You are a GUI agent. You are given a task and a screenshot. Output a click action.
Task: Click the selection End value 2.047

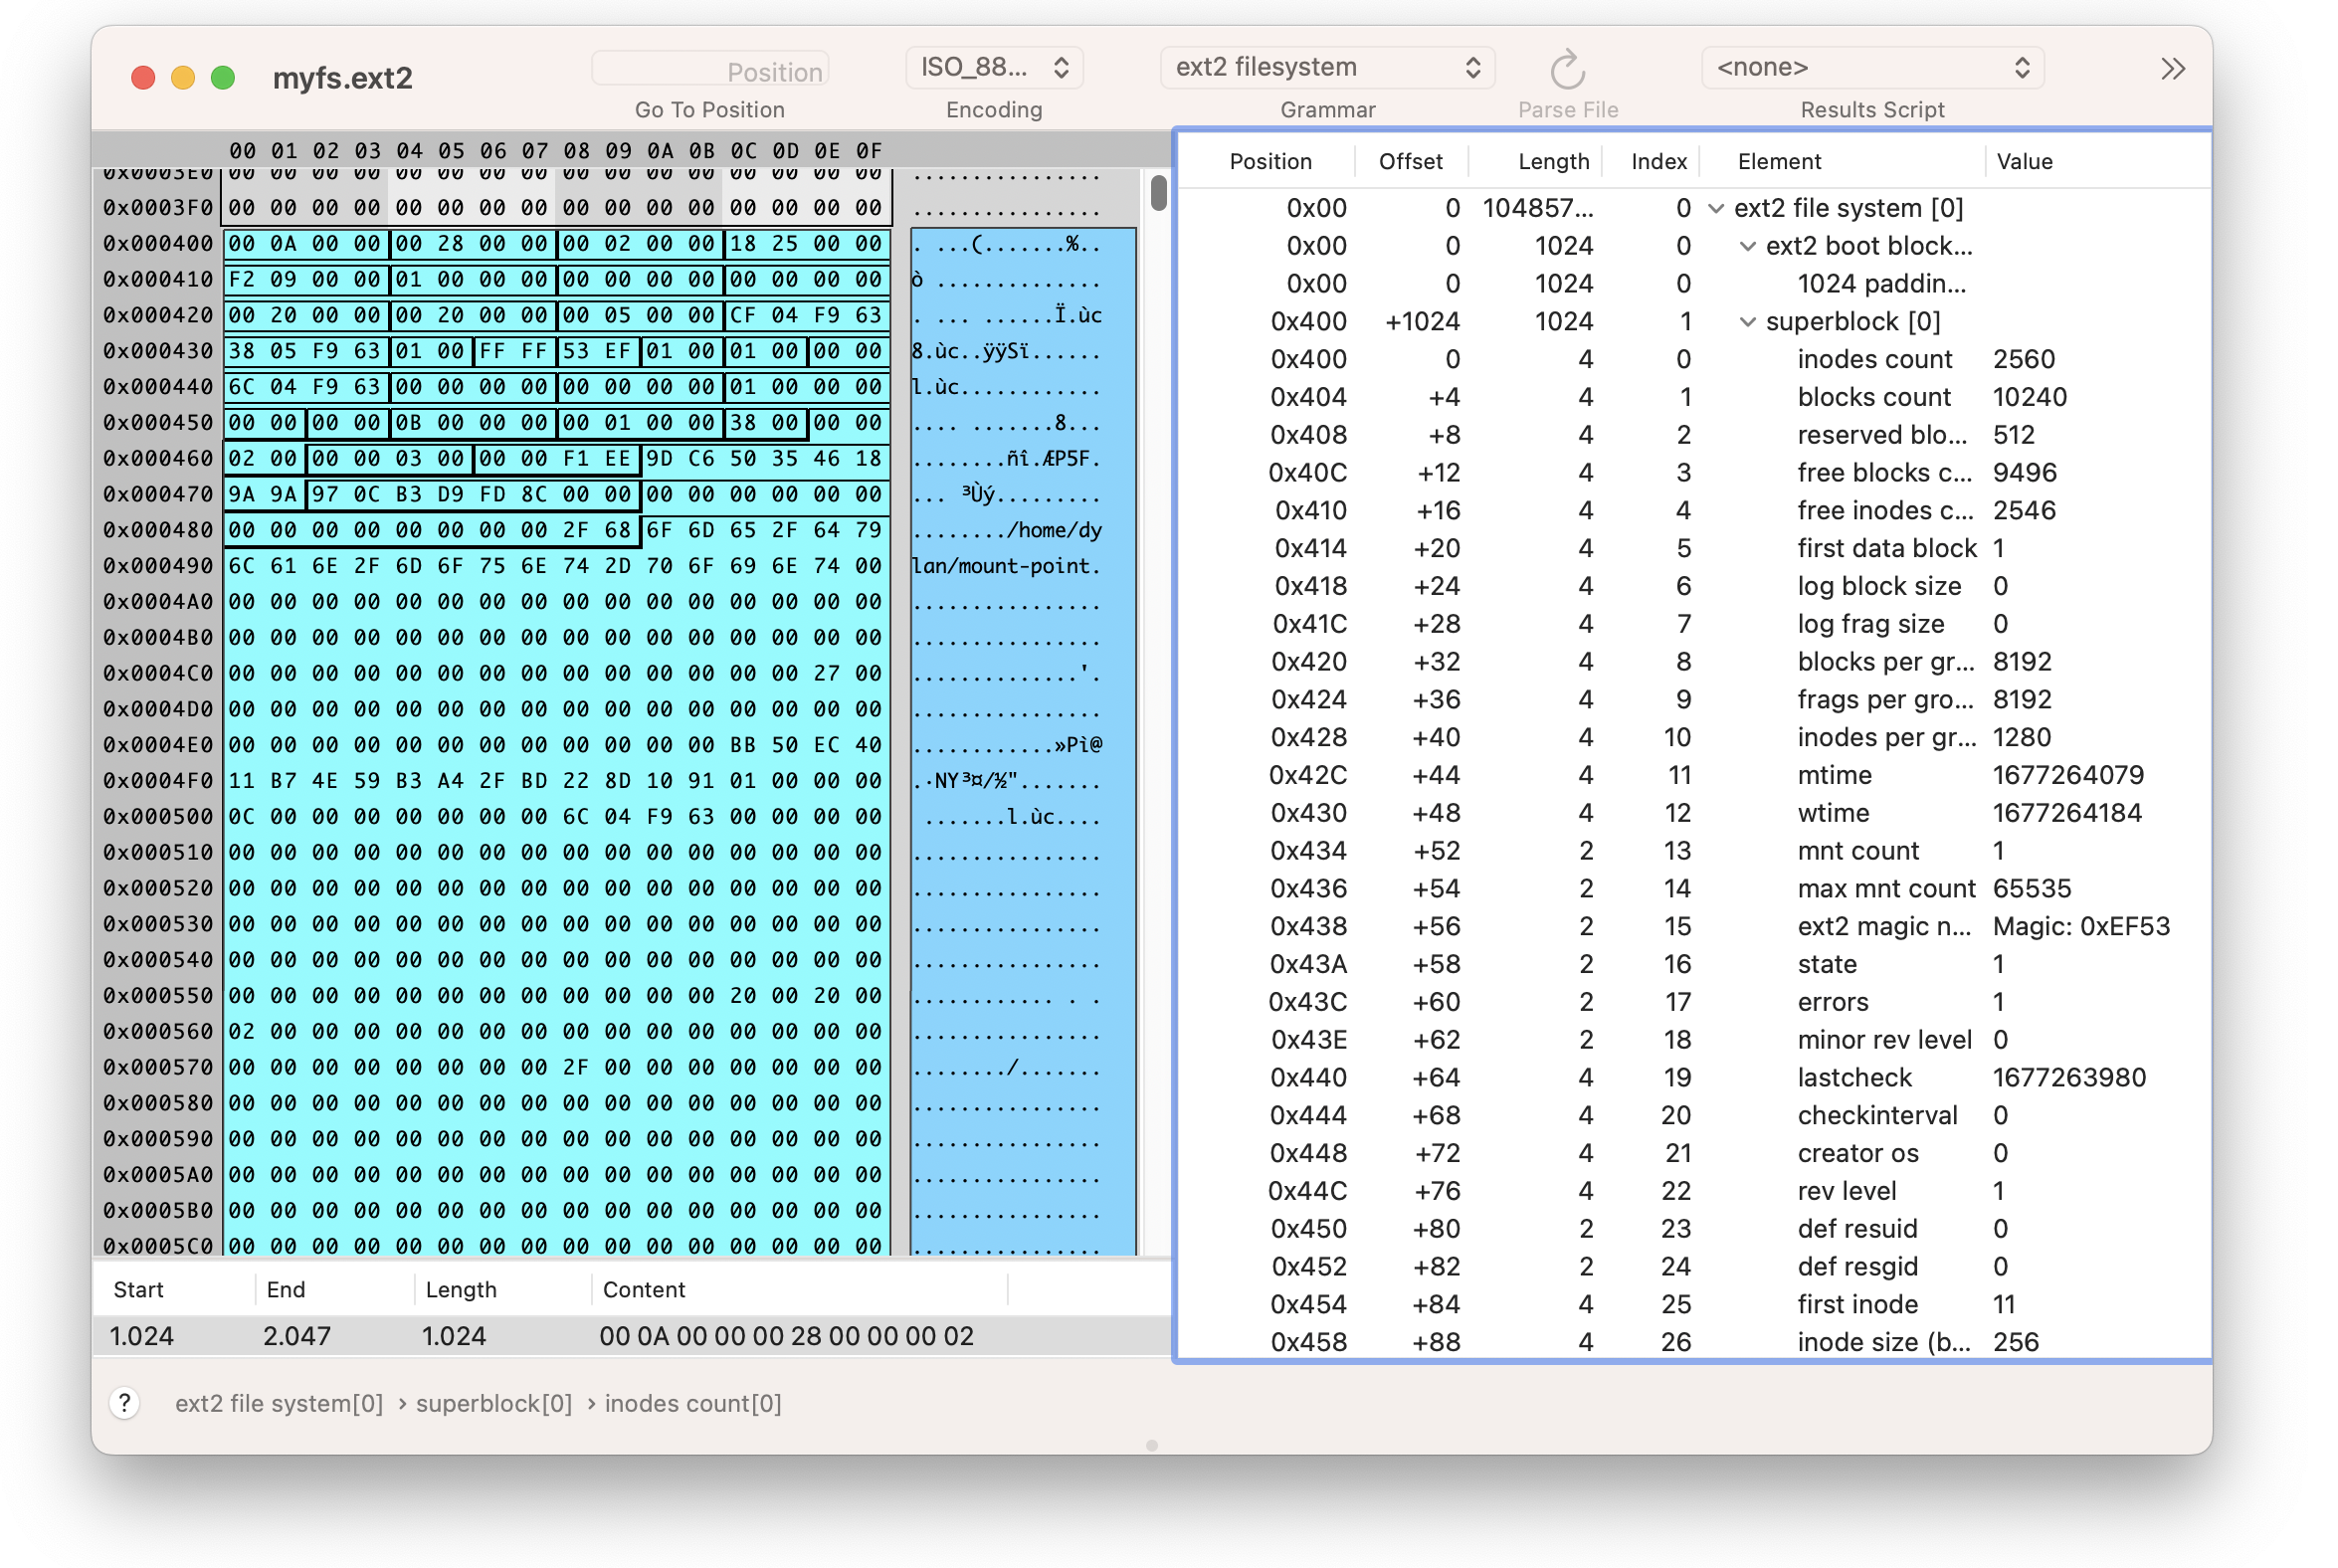point(296,1337)
